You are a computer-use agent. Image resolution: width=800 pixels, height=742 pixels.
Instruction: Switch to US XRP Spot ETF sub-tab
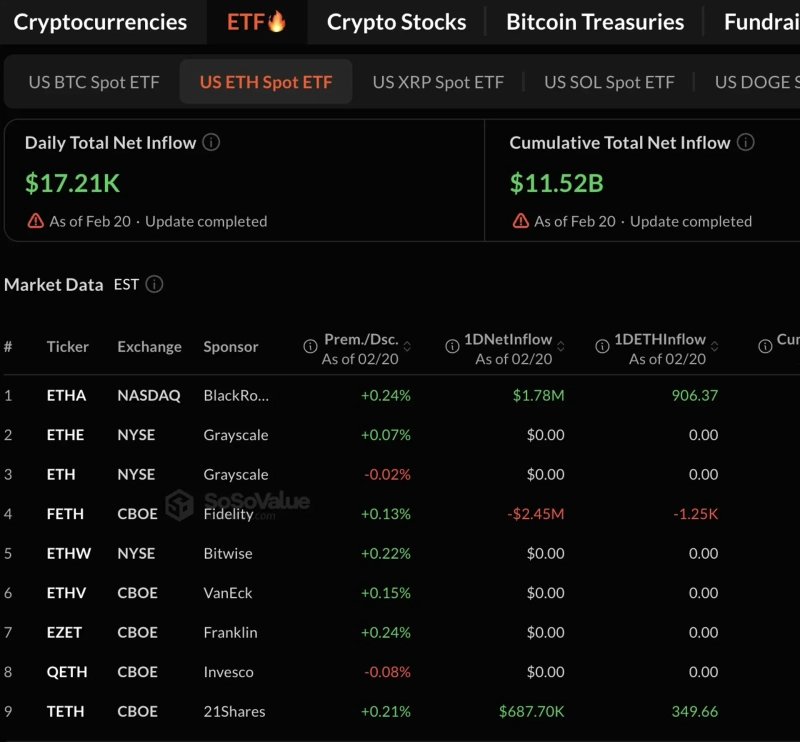438,82
